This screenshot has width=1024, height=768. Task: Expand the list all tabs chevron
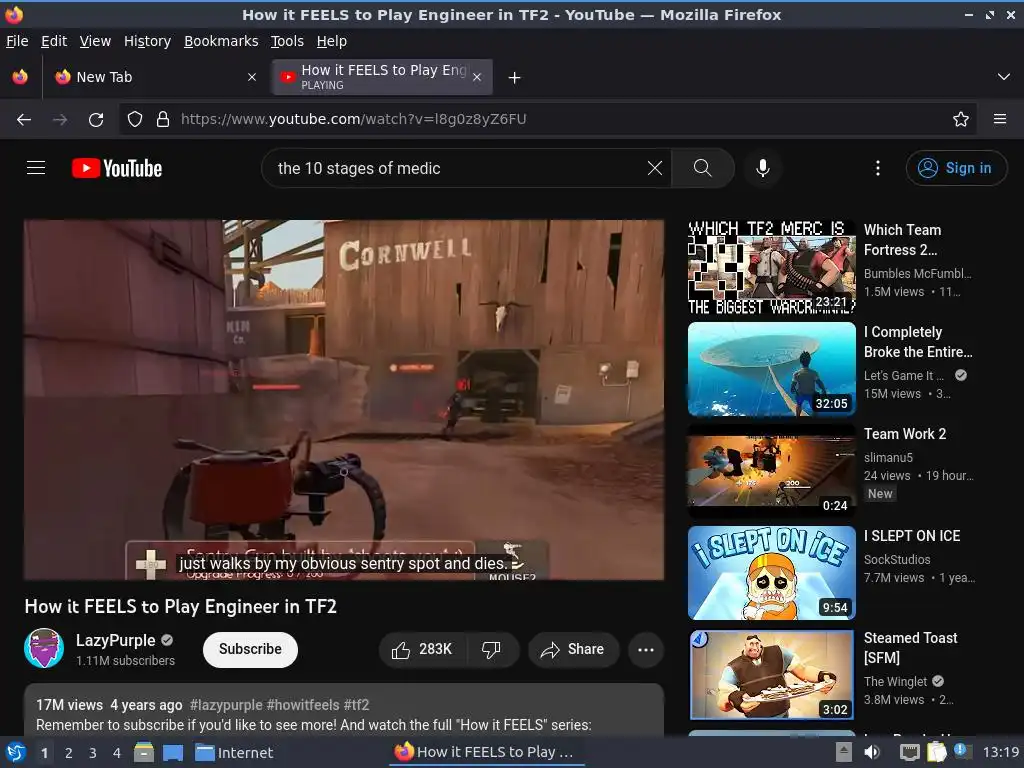click(1004, 77)
